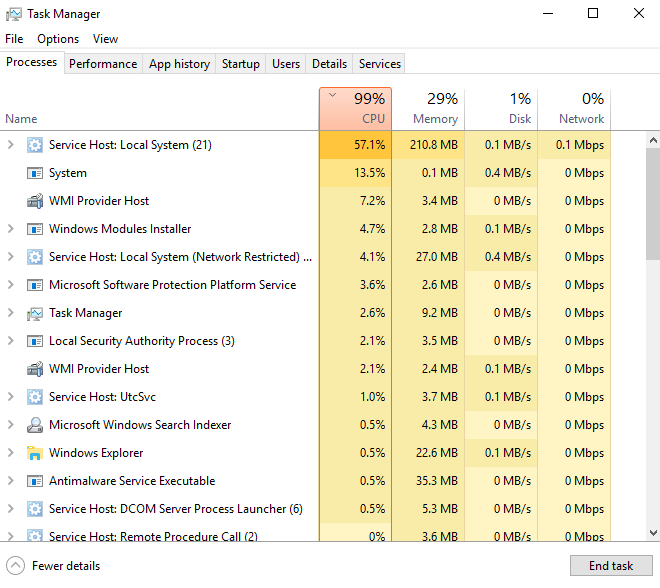
Task: Click the Antimalware Service Executable name
Action: tap(132, 481)
